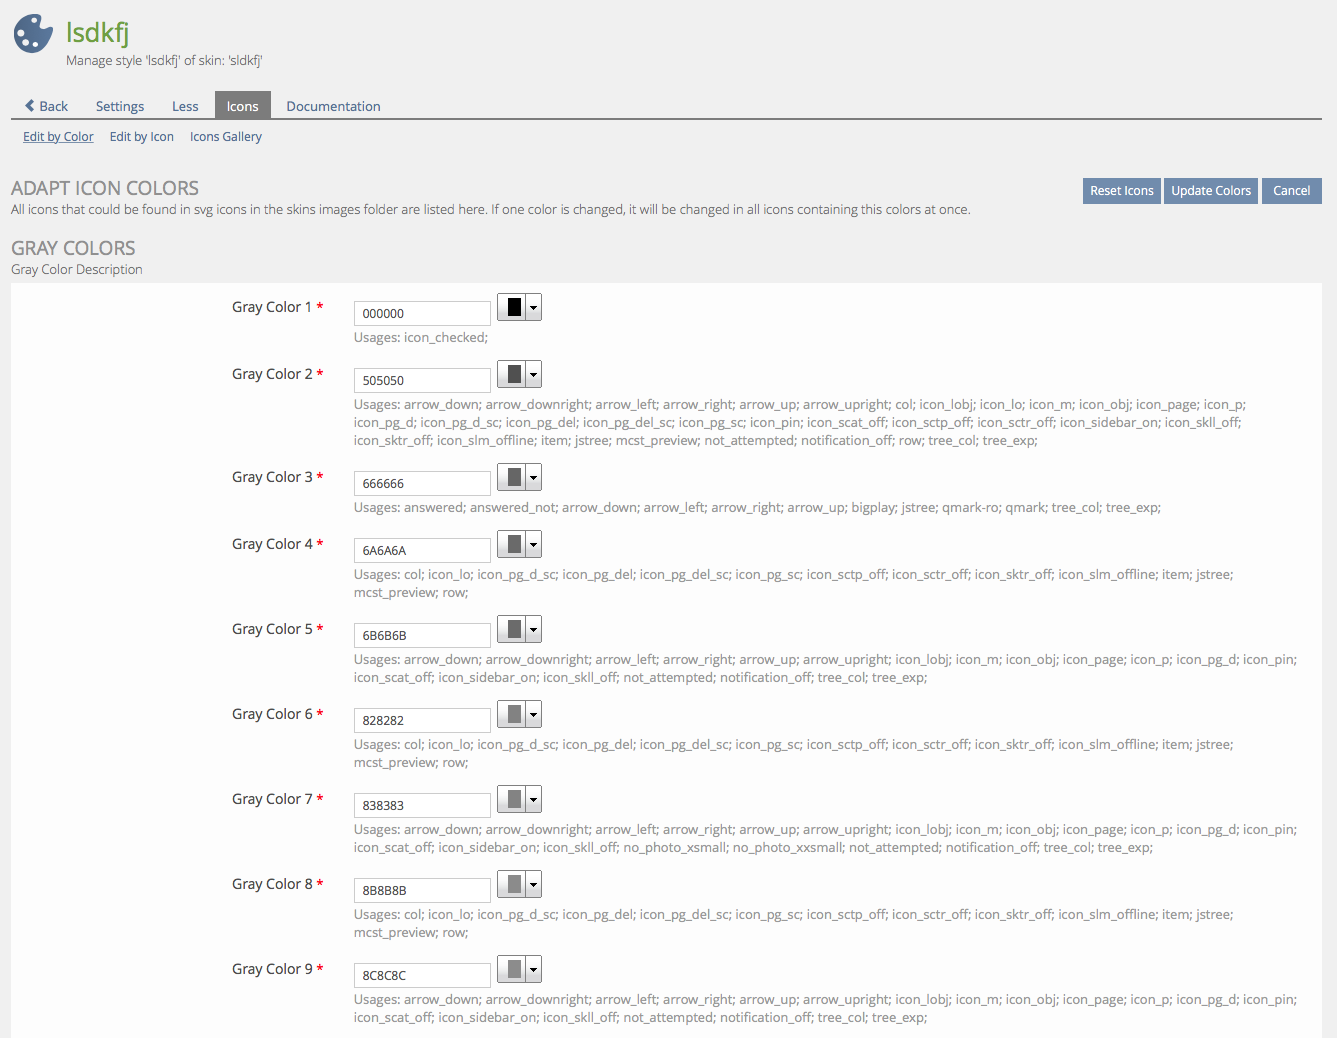Viewport: 1337px width, 1038px height.
Task: Expand the Gray Color 2 color picker arrow
Action: click(x=534, y=375)
